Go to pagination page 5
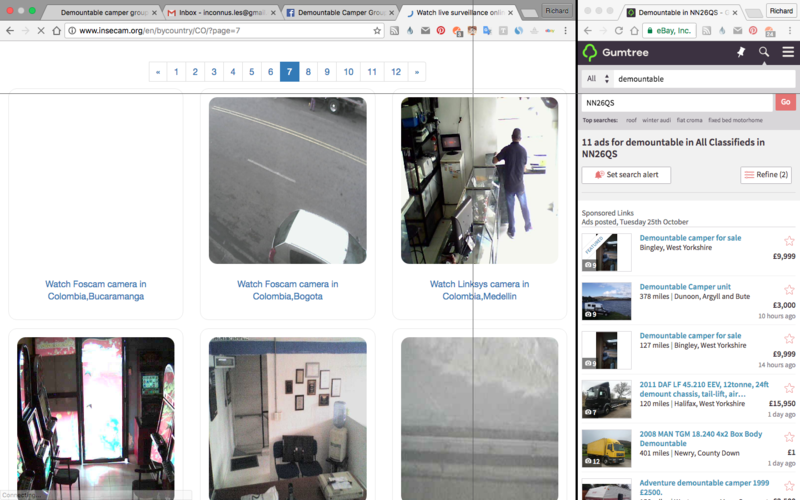 [252, 72]
